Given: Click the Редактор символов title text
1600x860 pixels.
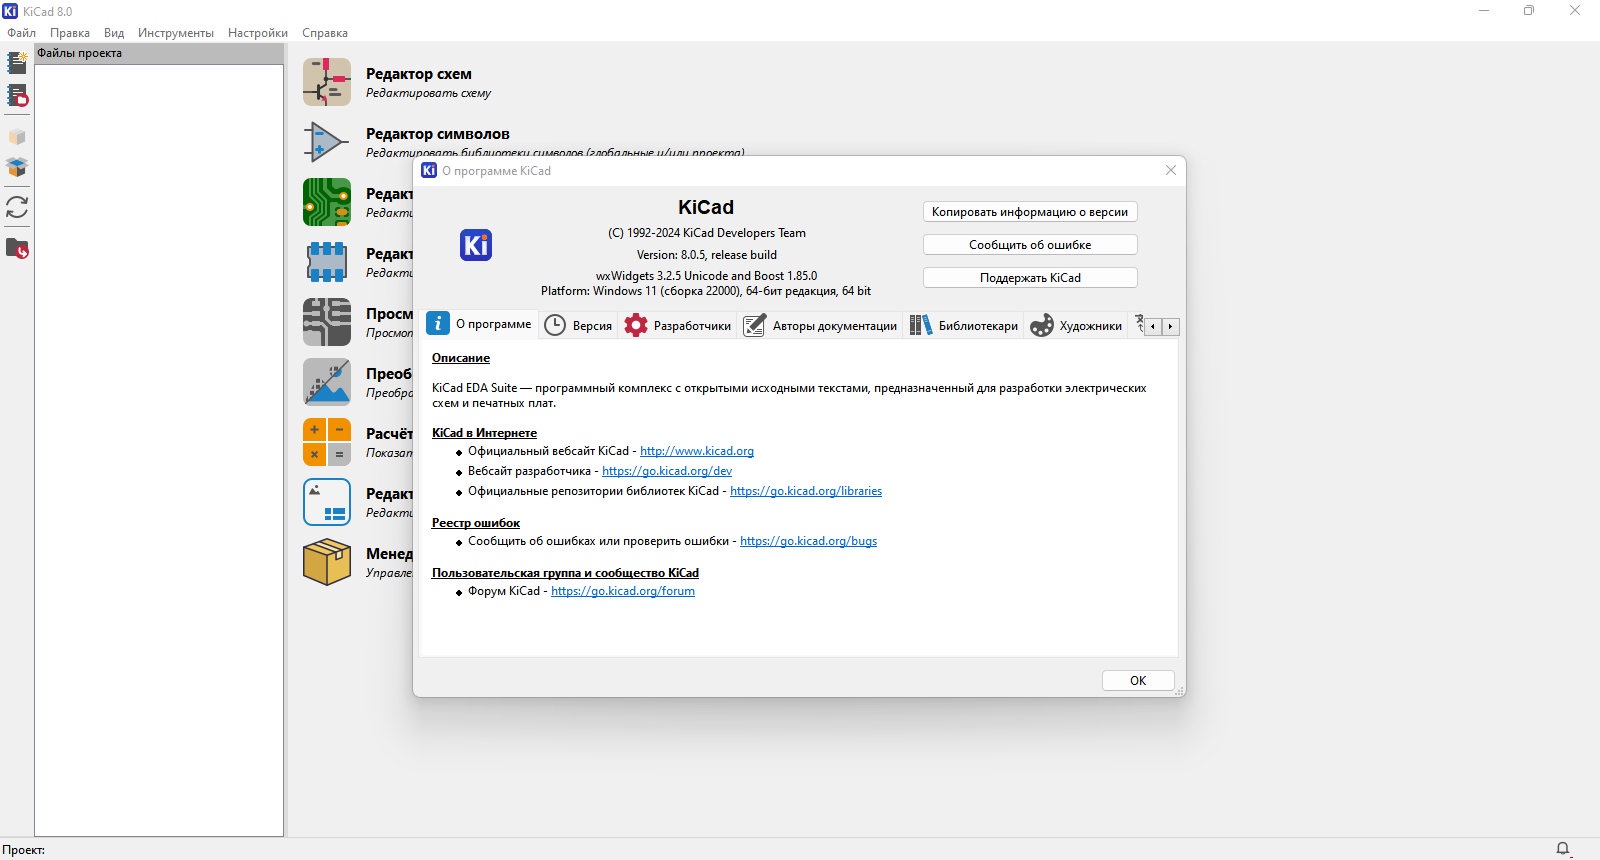Looking at the screenshot, I should pyautogui.click(x=438, y=134).
